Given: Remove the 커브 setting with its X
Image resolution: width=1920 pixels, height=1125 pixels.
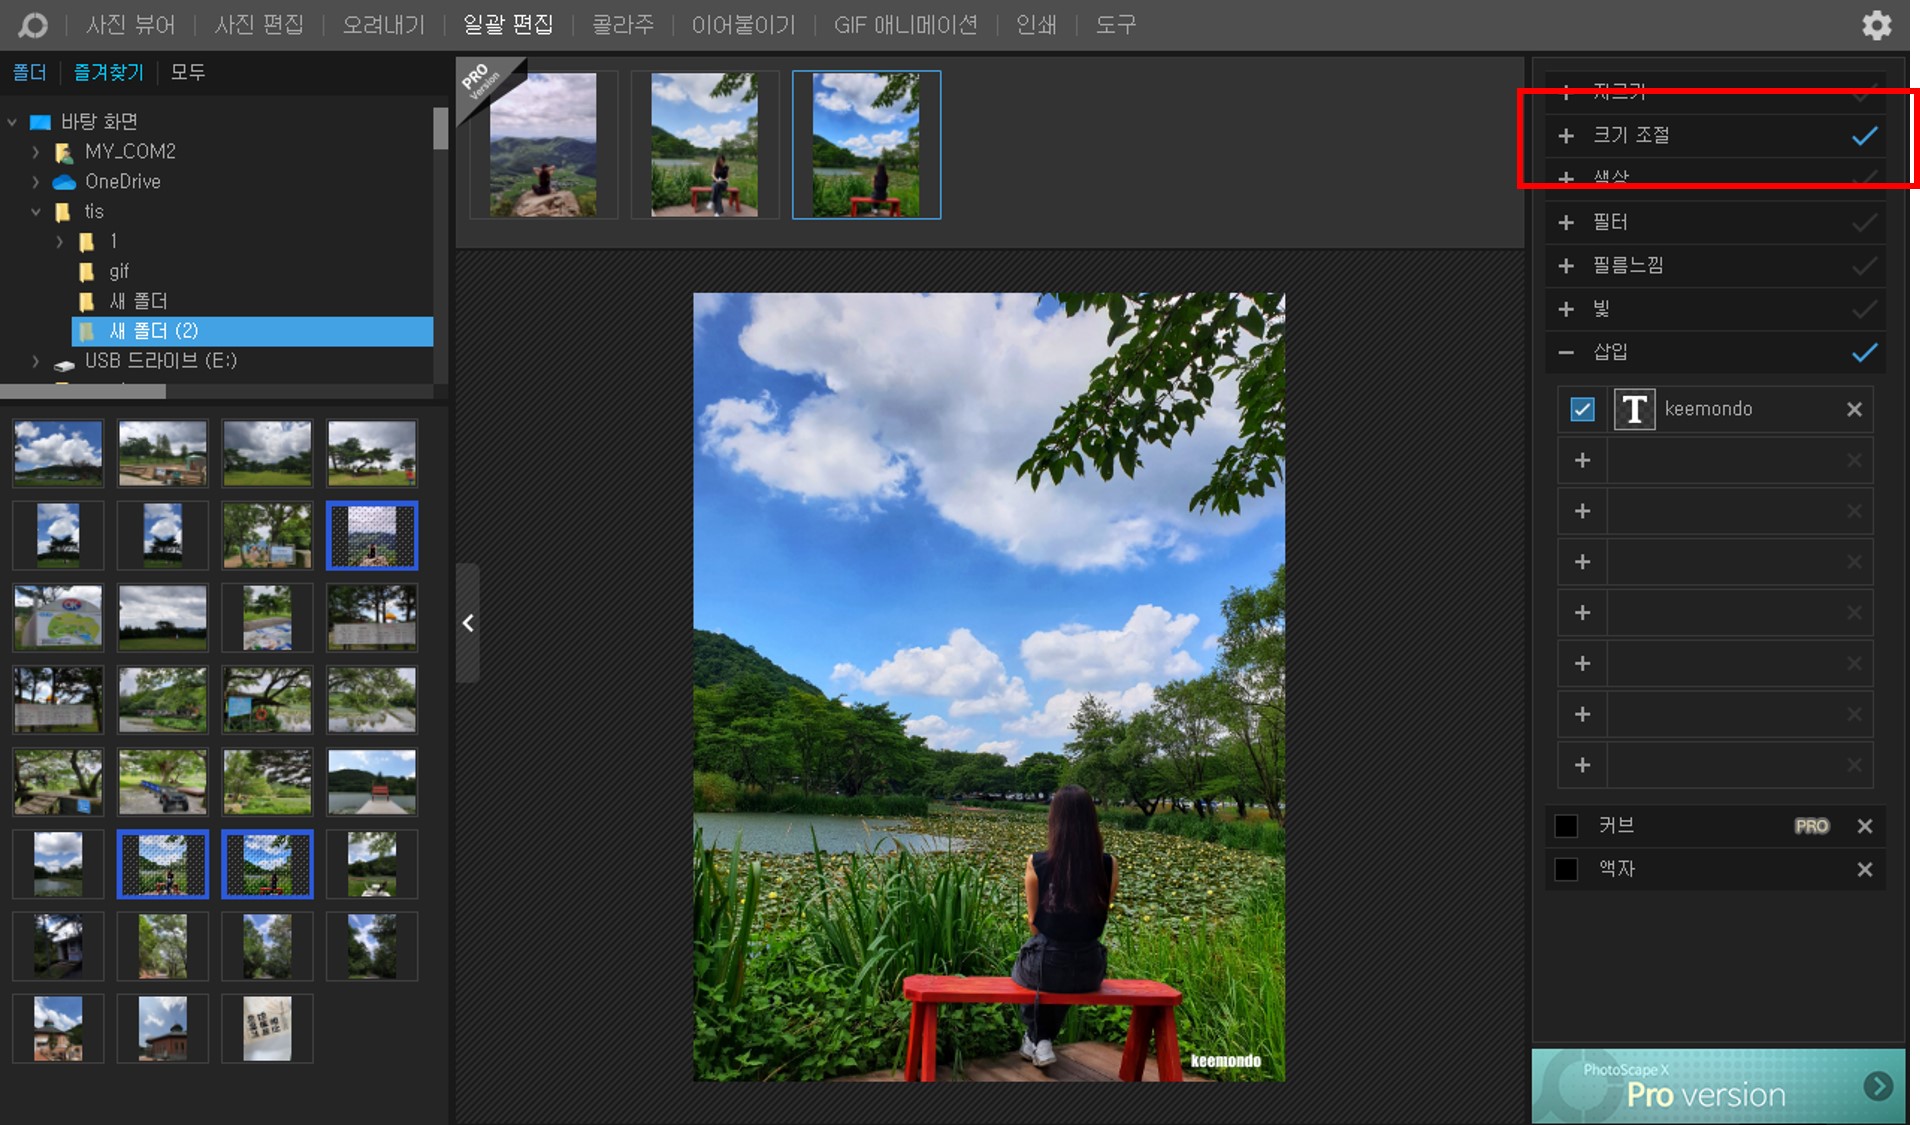Looking at the screenshot, I should pyautogui.click(x=1865, y=826).
